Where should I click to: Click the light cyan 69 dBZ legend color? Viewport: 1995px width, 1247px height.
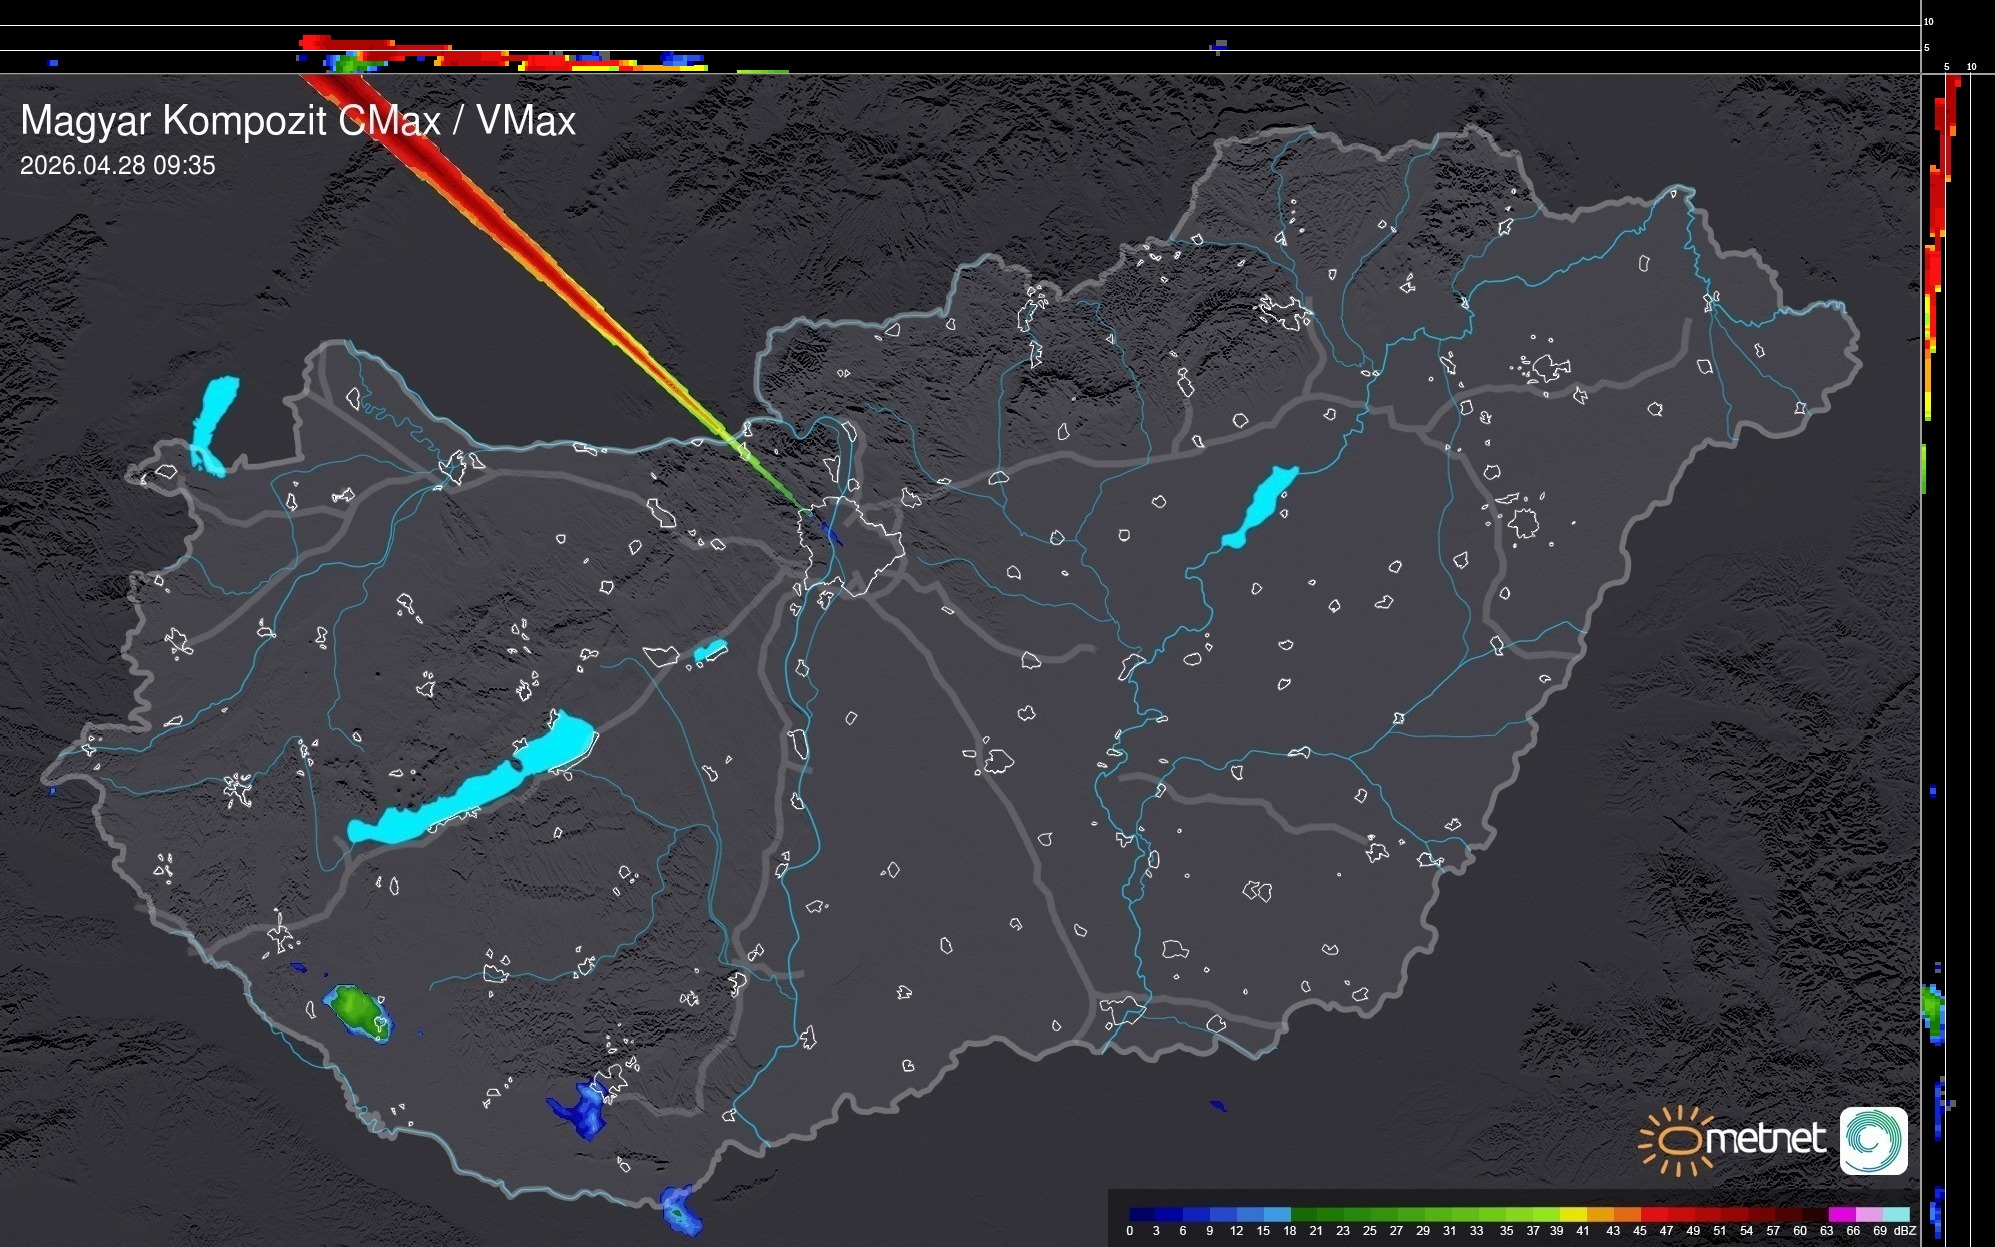[1895, 1214]
